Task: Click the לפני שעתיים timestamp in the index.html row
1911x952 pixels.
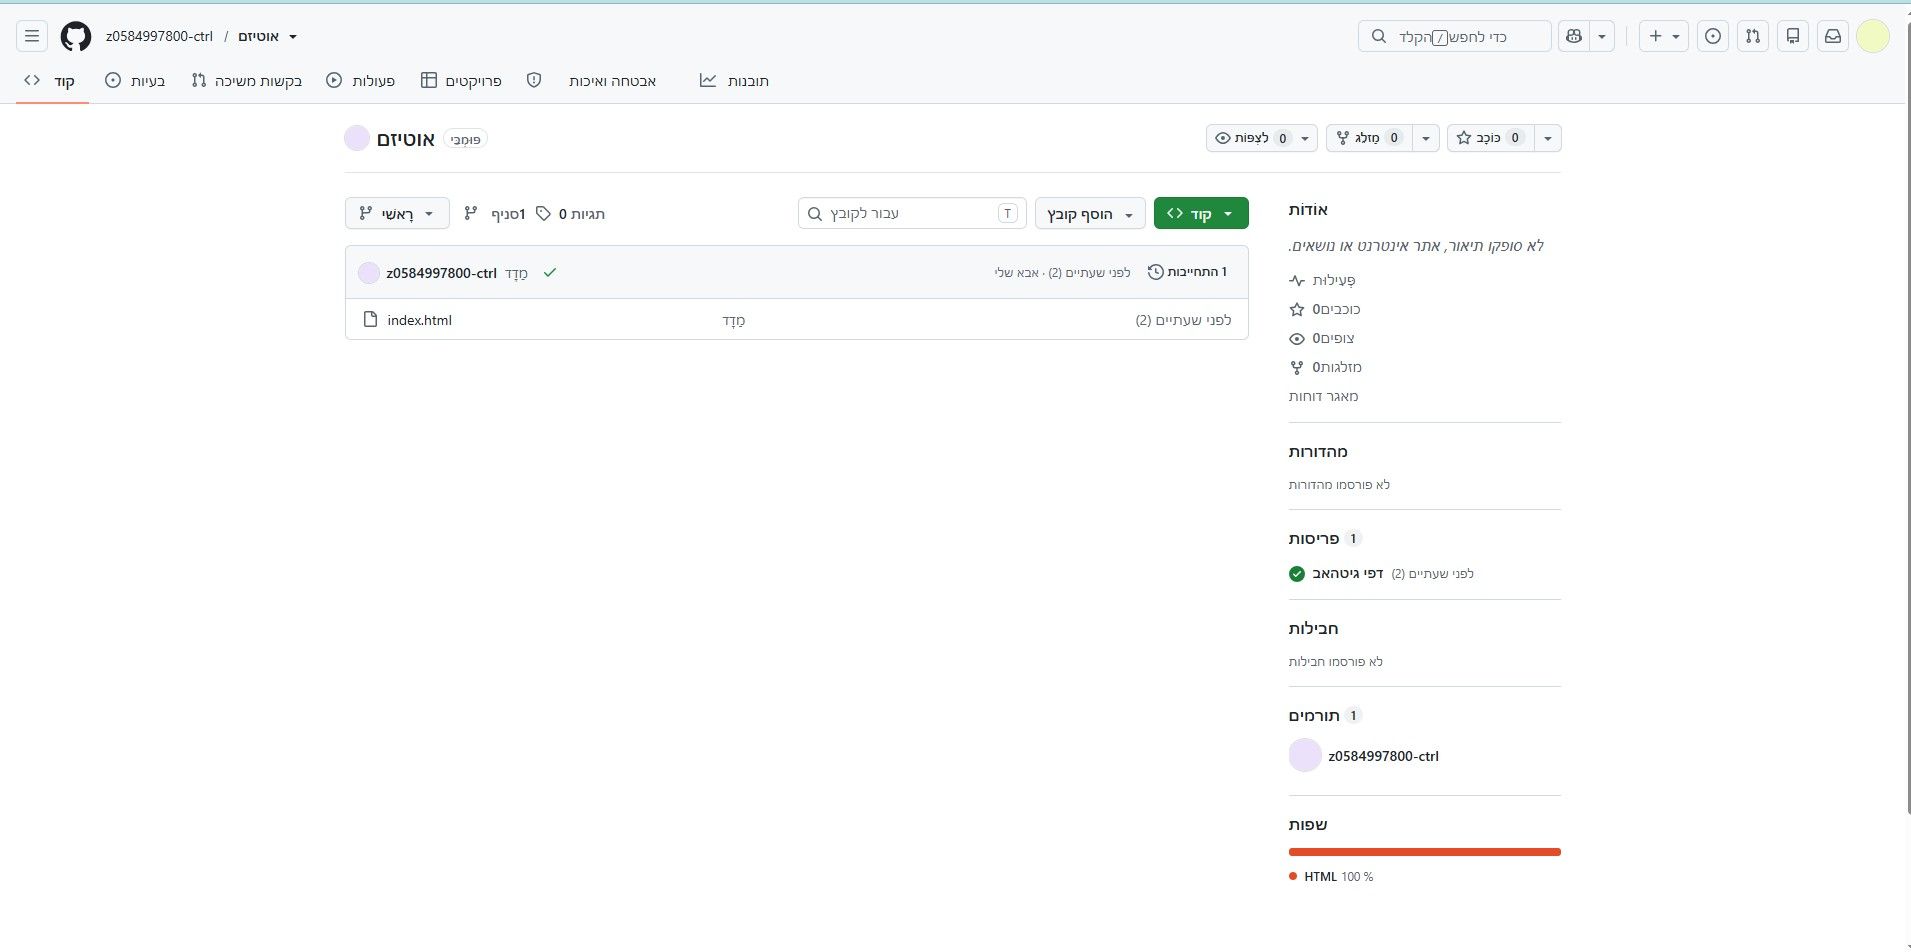Action: [x=1183, y=320]
